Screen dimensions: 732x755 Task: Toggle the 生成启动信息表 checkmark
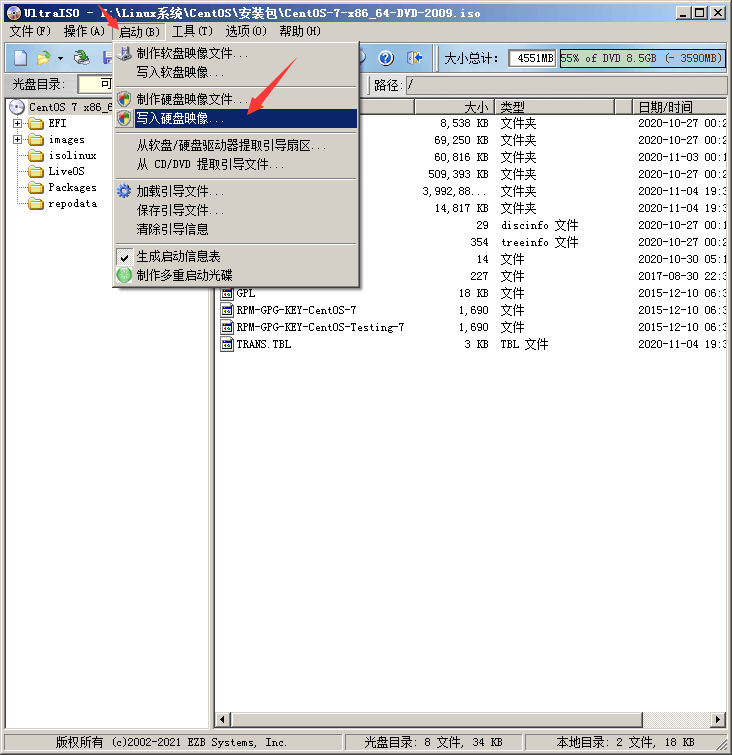click(x=124, y=257)
